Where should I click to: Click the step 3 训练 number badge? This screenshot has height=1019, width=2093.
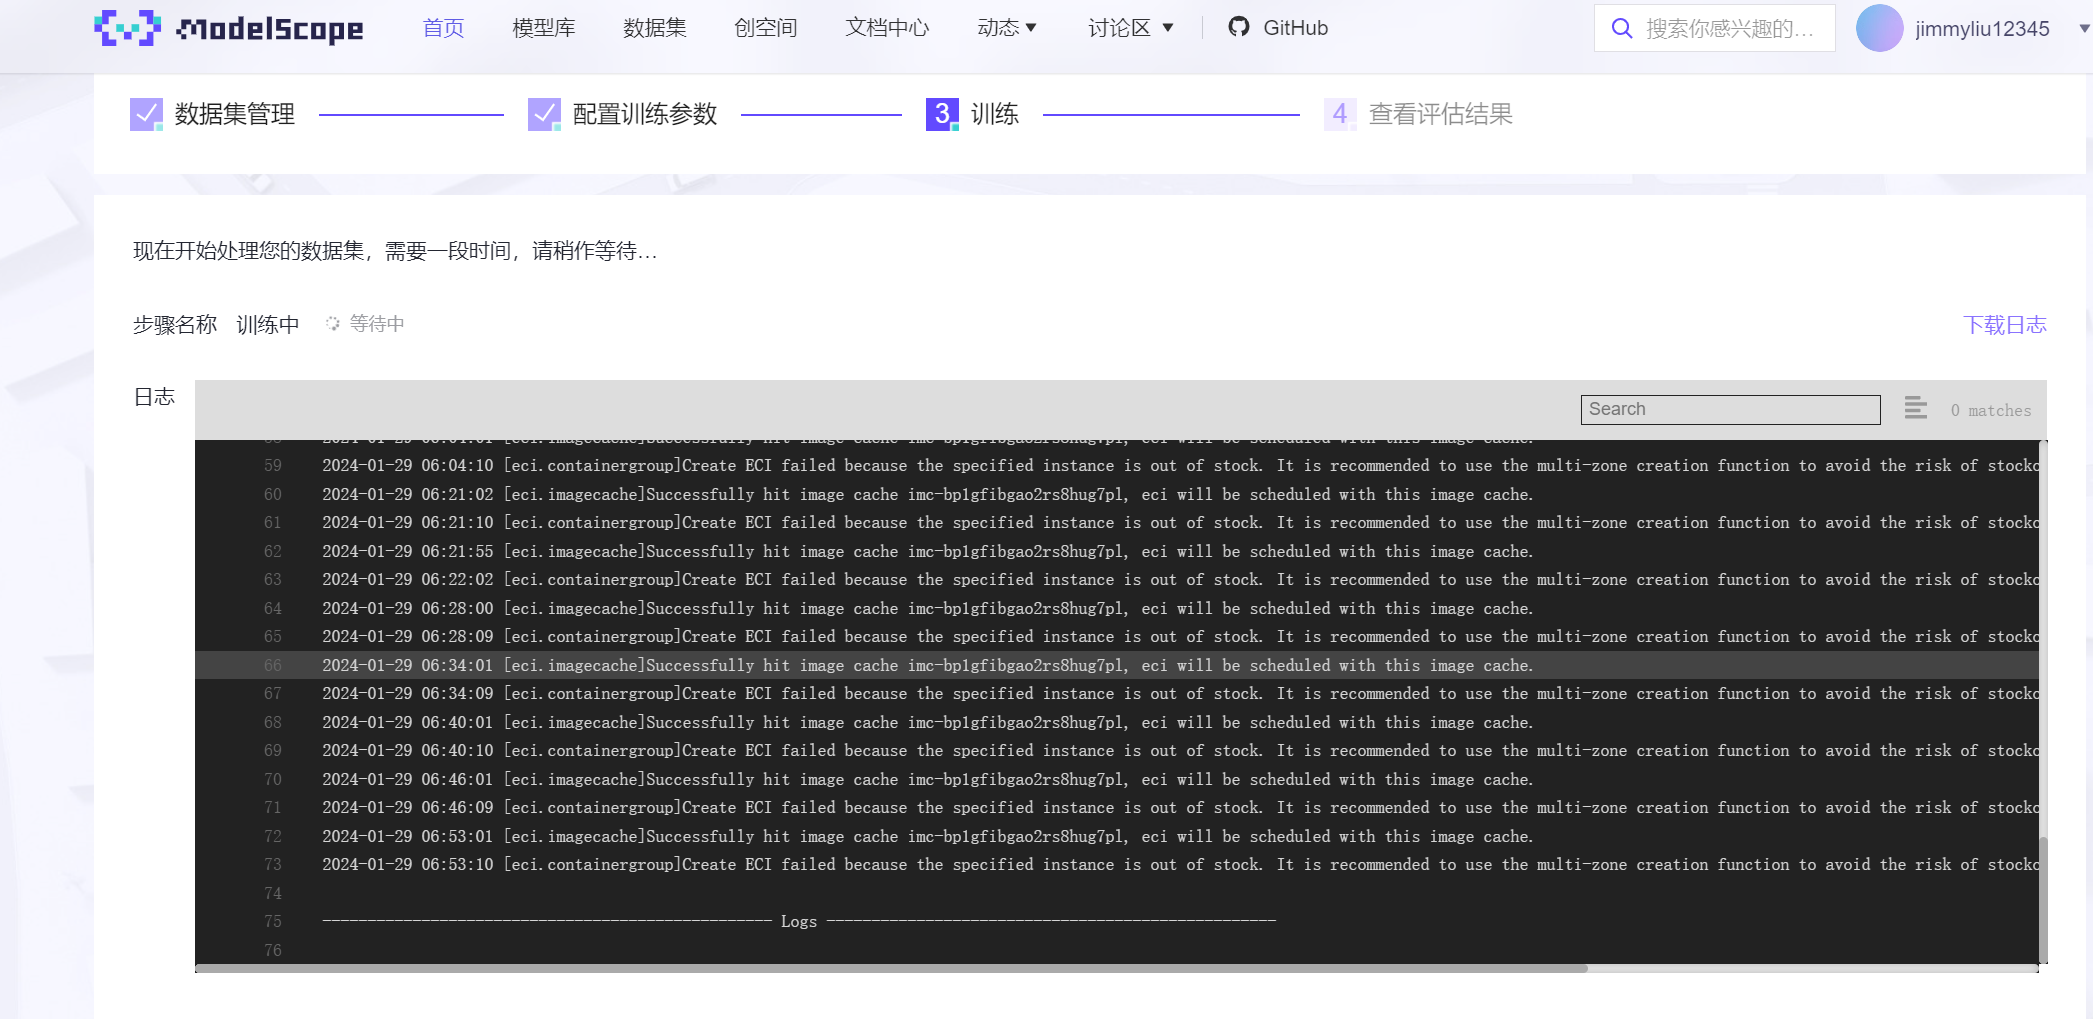(x=941, y=114)
